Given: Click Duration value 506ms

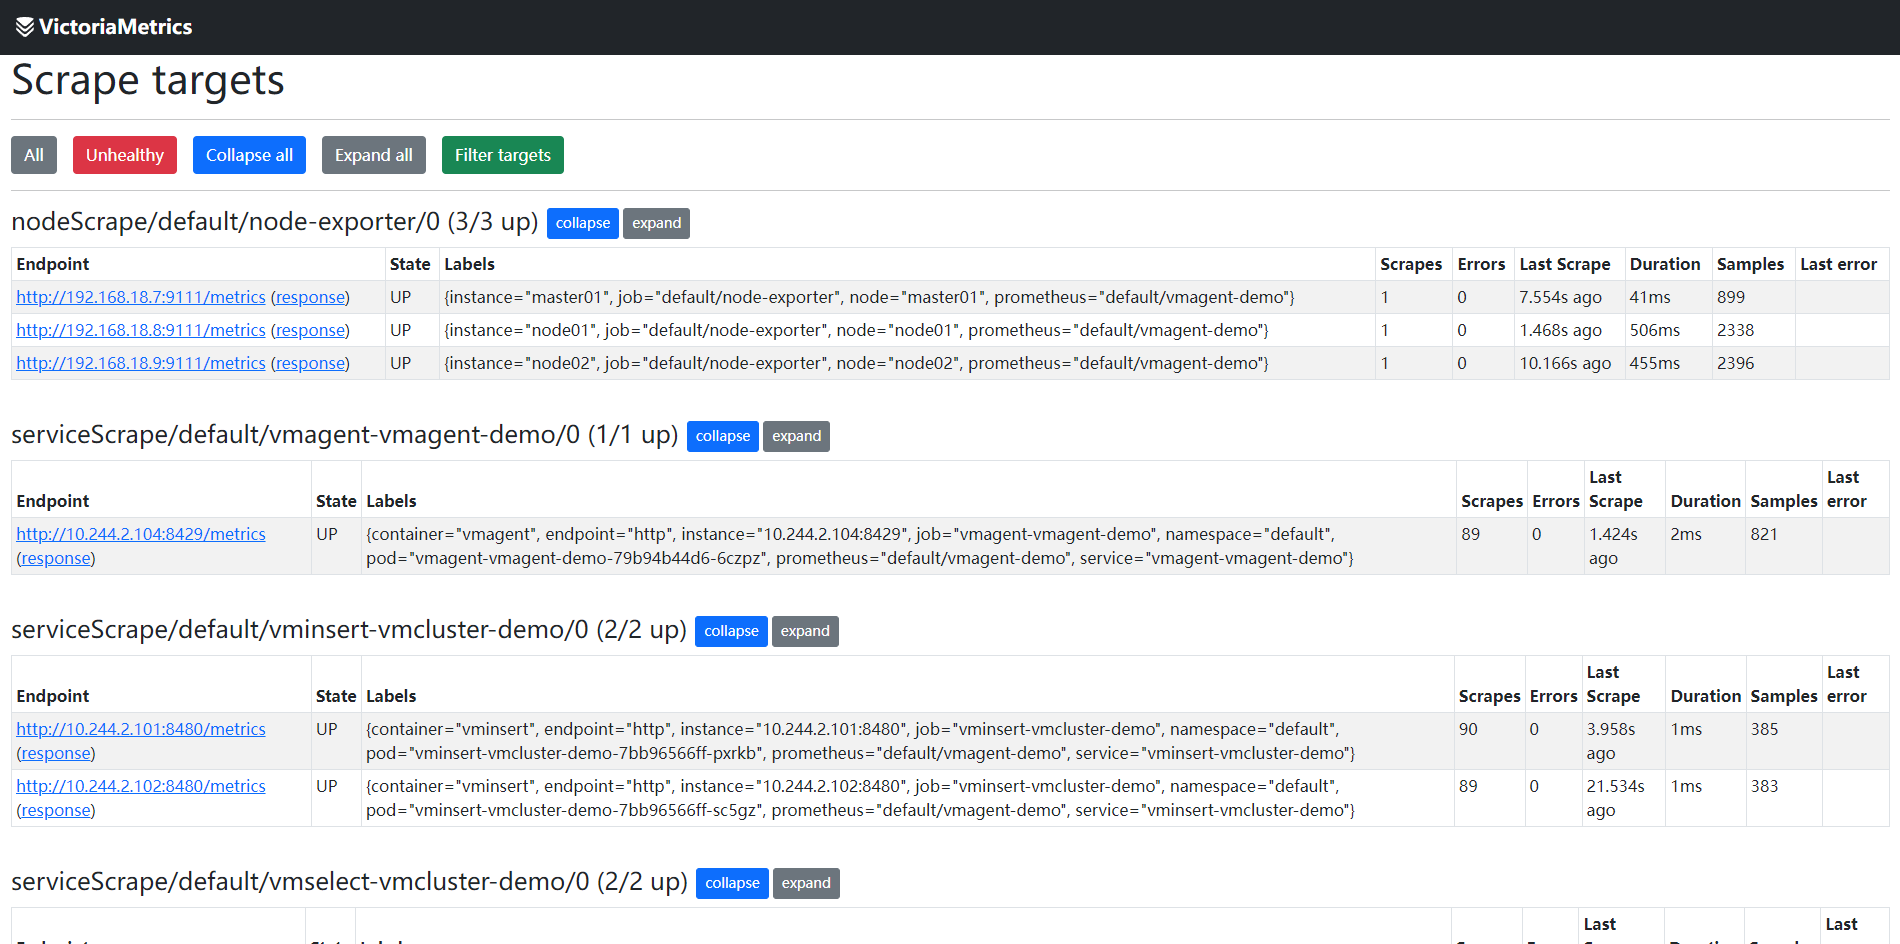Looking at the screenshot, I should tap(1655, 330).
